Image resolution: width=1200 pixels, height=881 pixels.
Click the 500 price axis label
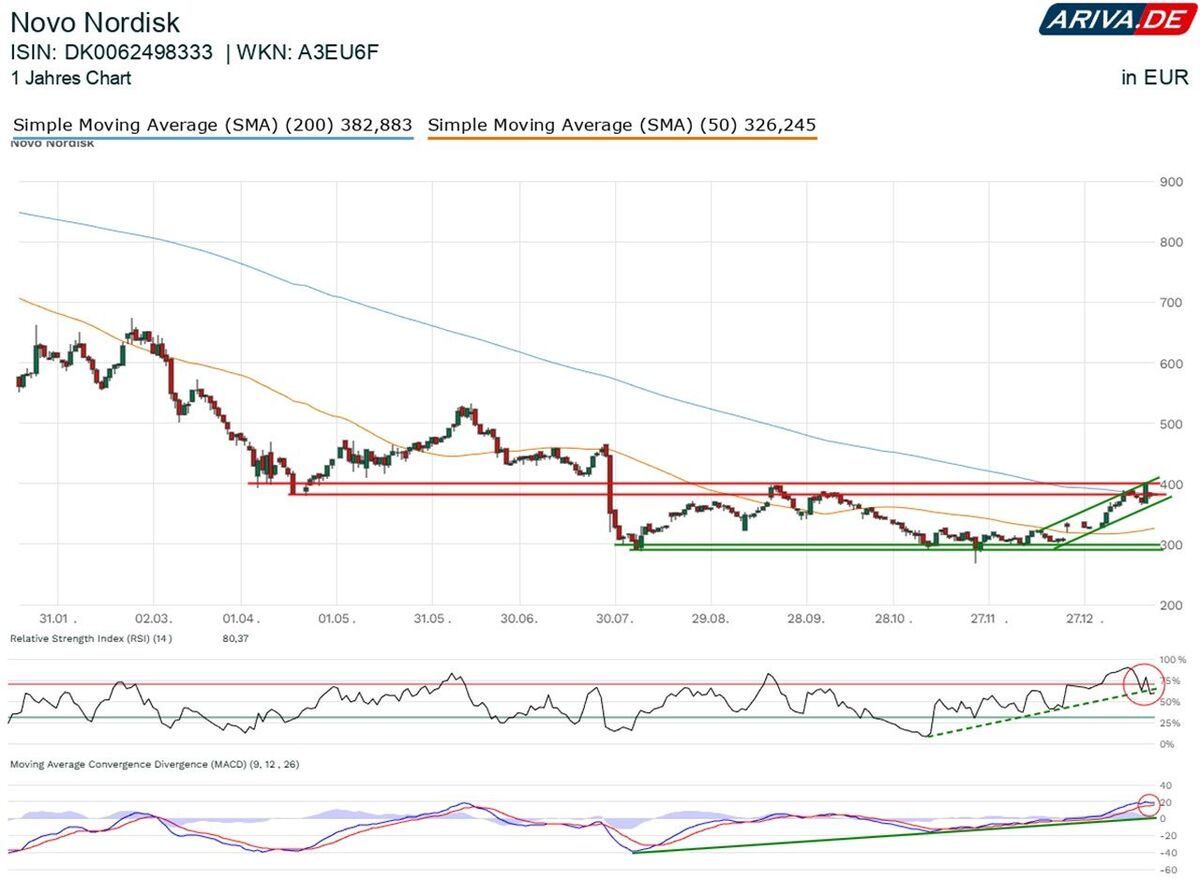pos(1172,424)
